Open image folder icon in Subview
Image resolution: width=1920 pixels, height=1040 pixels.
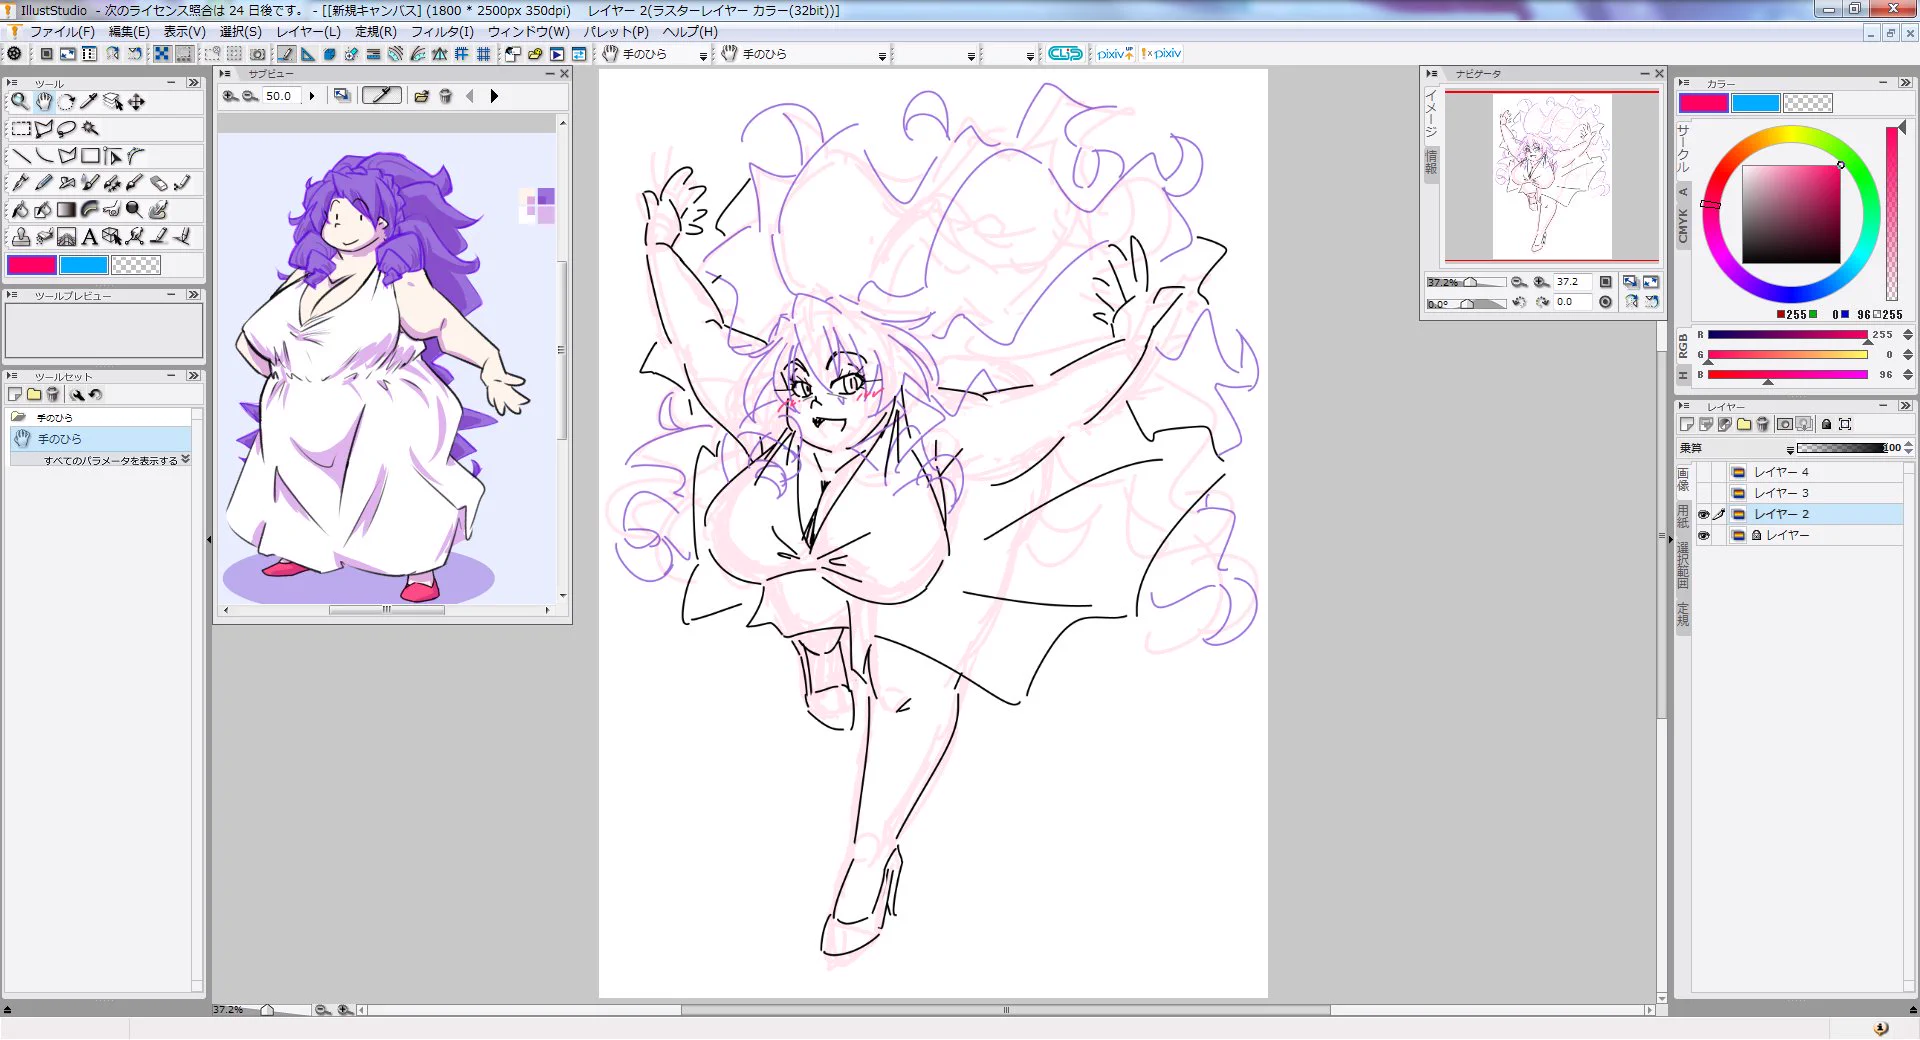click(x=421, y=96)
